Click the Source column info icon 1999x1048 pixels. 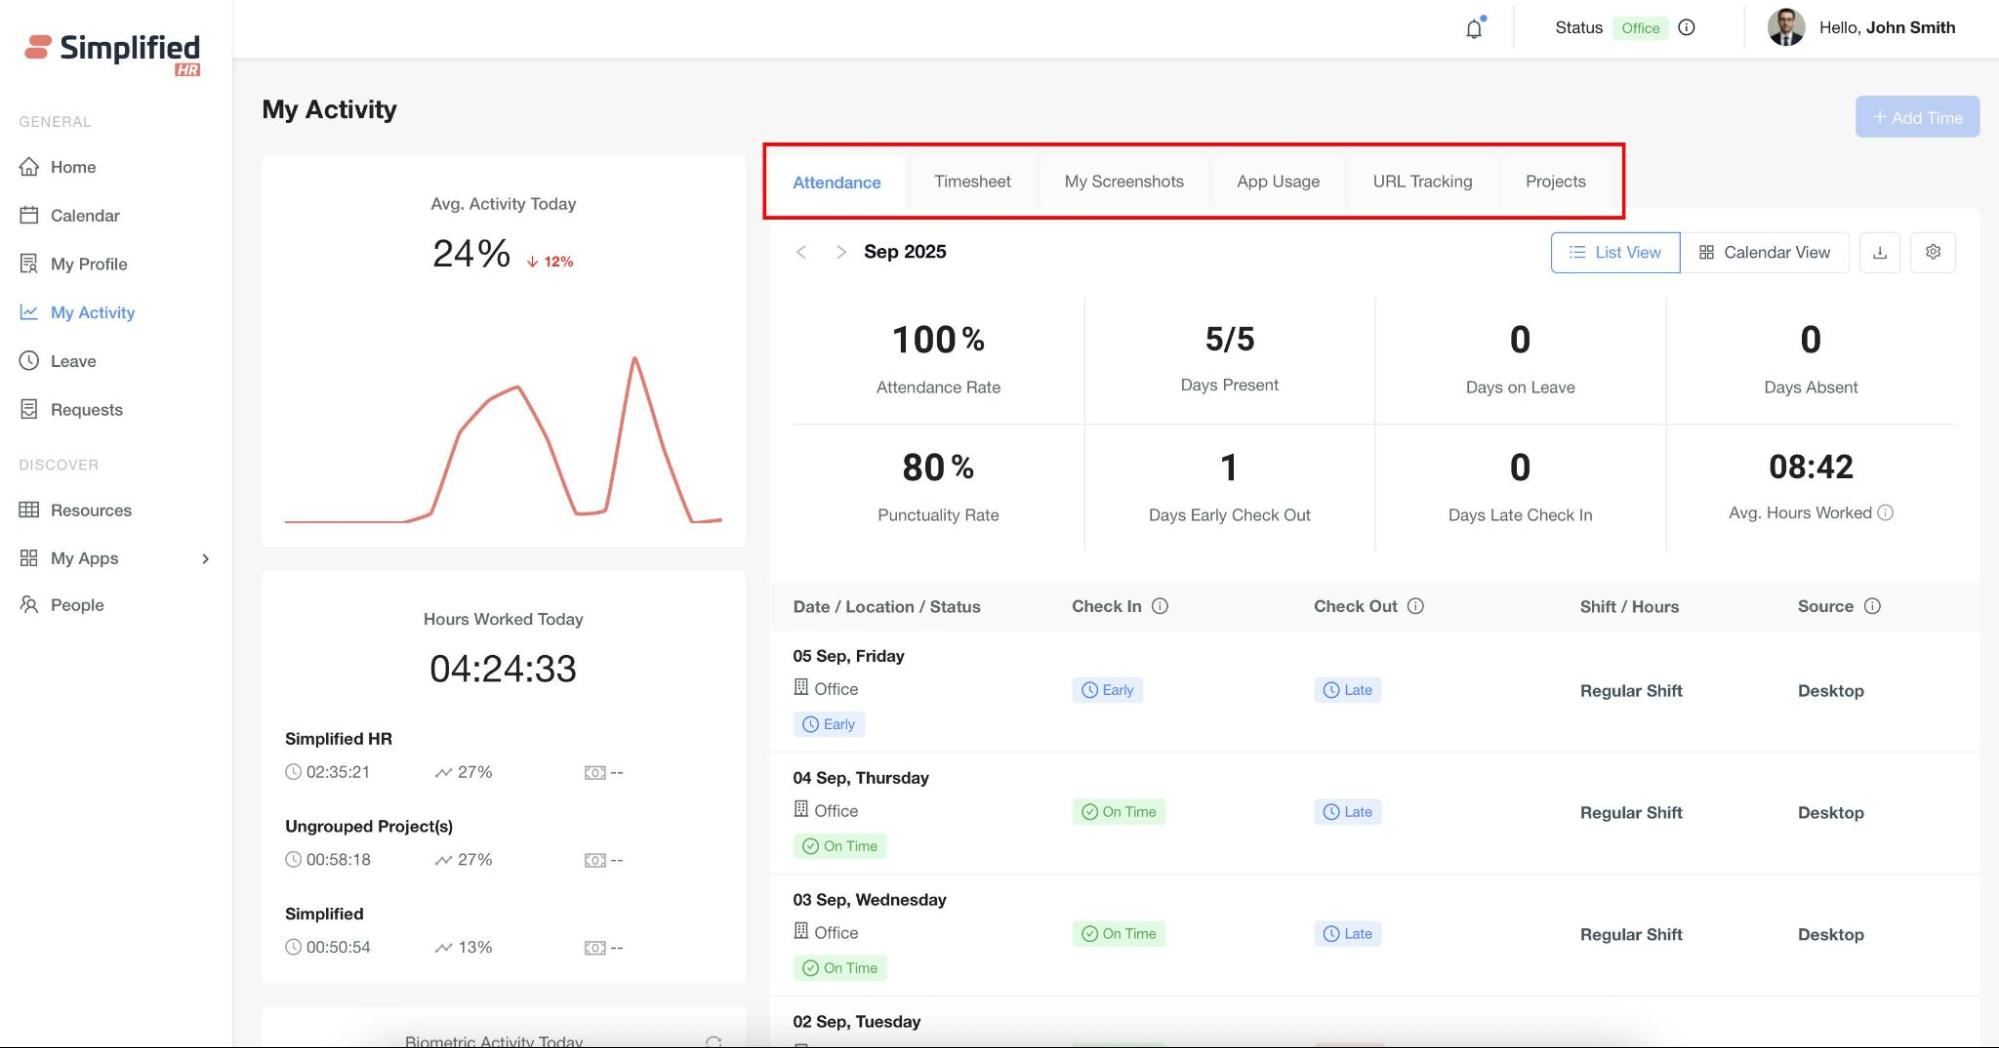[x=1873, y=606]
